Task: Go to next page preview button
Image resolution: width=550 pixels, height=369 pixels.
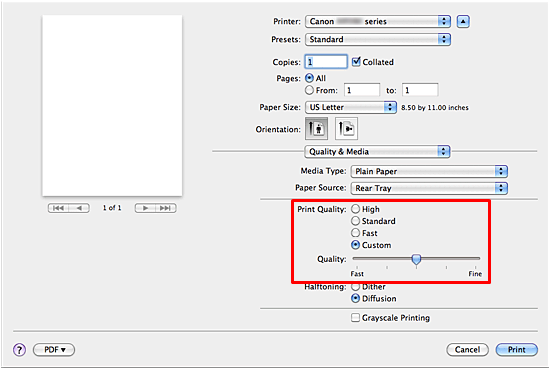Action: 145,208
